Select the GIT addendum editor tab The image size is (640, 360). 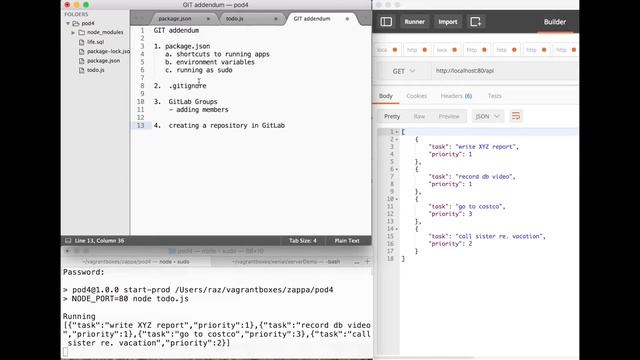[312, 19]
